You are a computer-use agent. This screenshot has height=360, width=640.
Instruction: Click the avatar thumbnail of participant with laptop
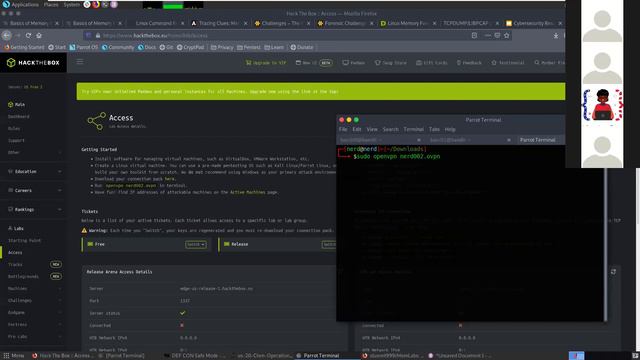[602, 105]
